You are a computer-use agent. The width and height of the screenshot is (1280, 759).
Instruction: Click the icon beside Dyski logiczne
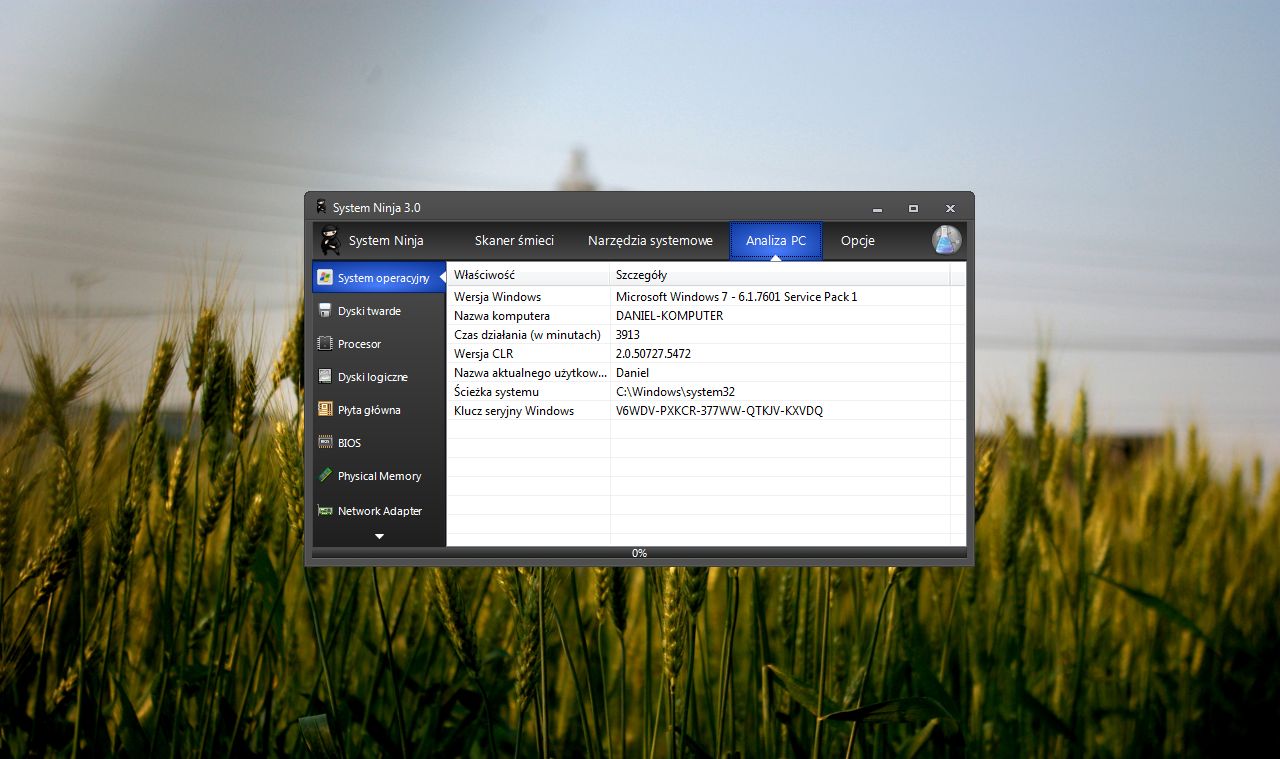[x=325, y=376]
